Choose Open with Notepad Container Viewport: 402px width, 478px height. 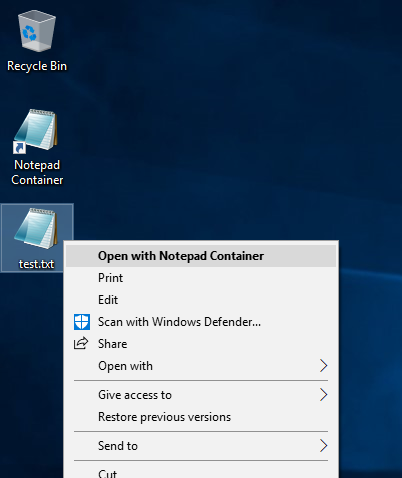coord(201,256)
